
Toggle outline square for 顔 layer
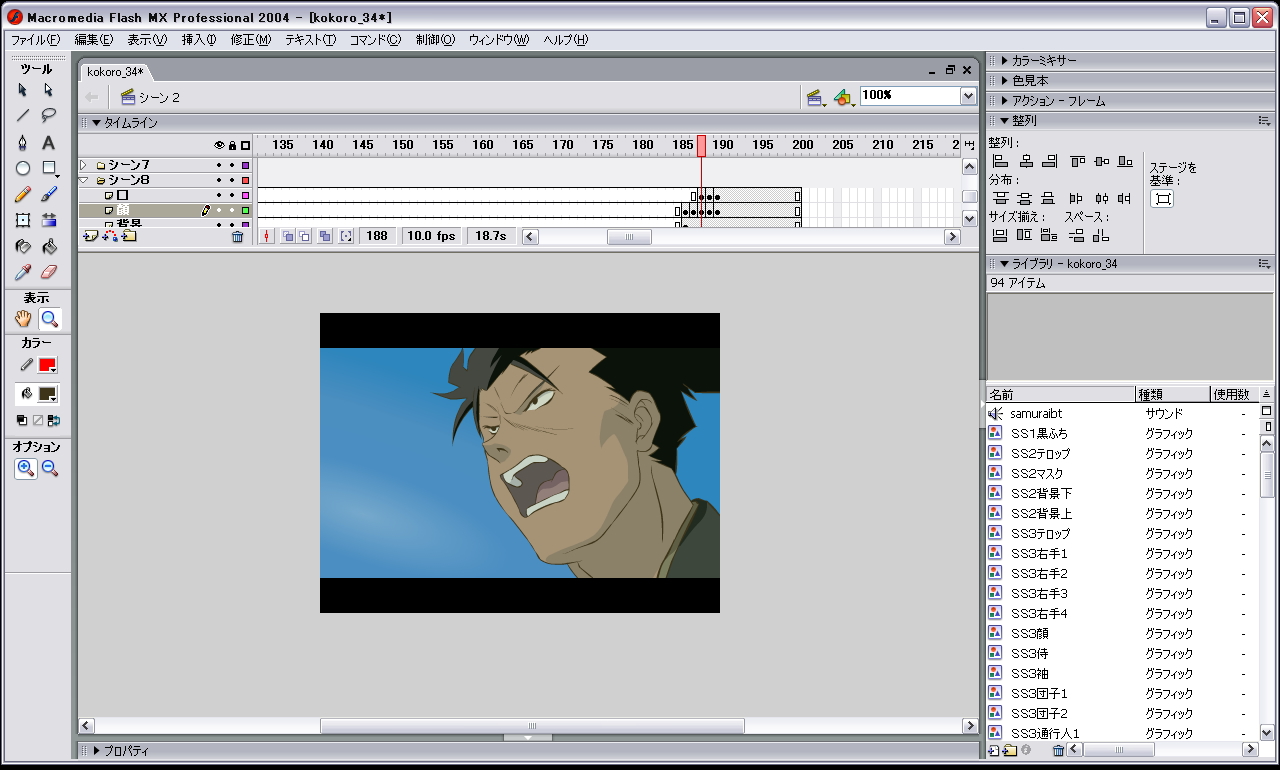pyautogui.click(x=245, y=211)
